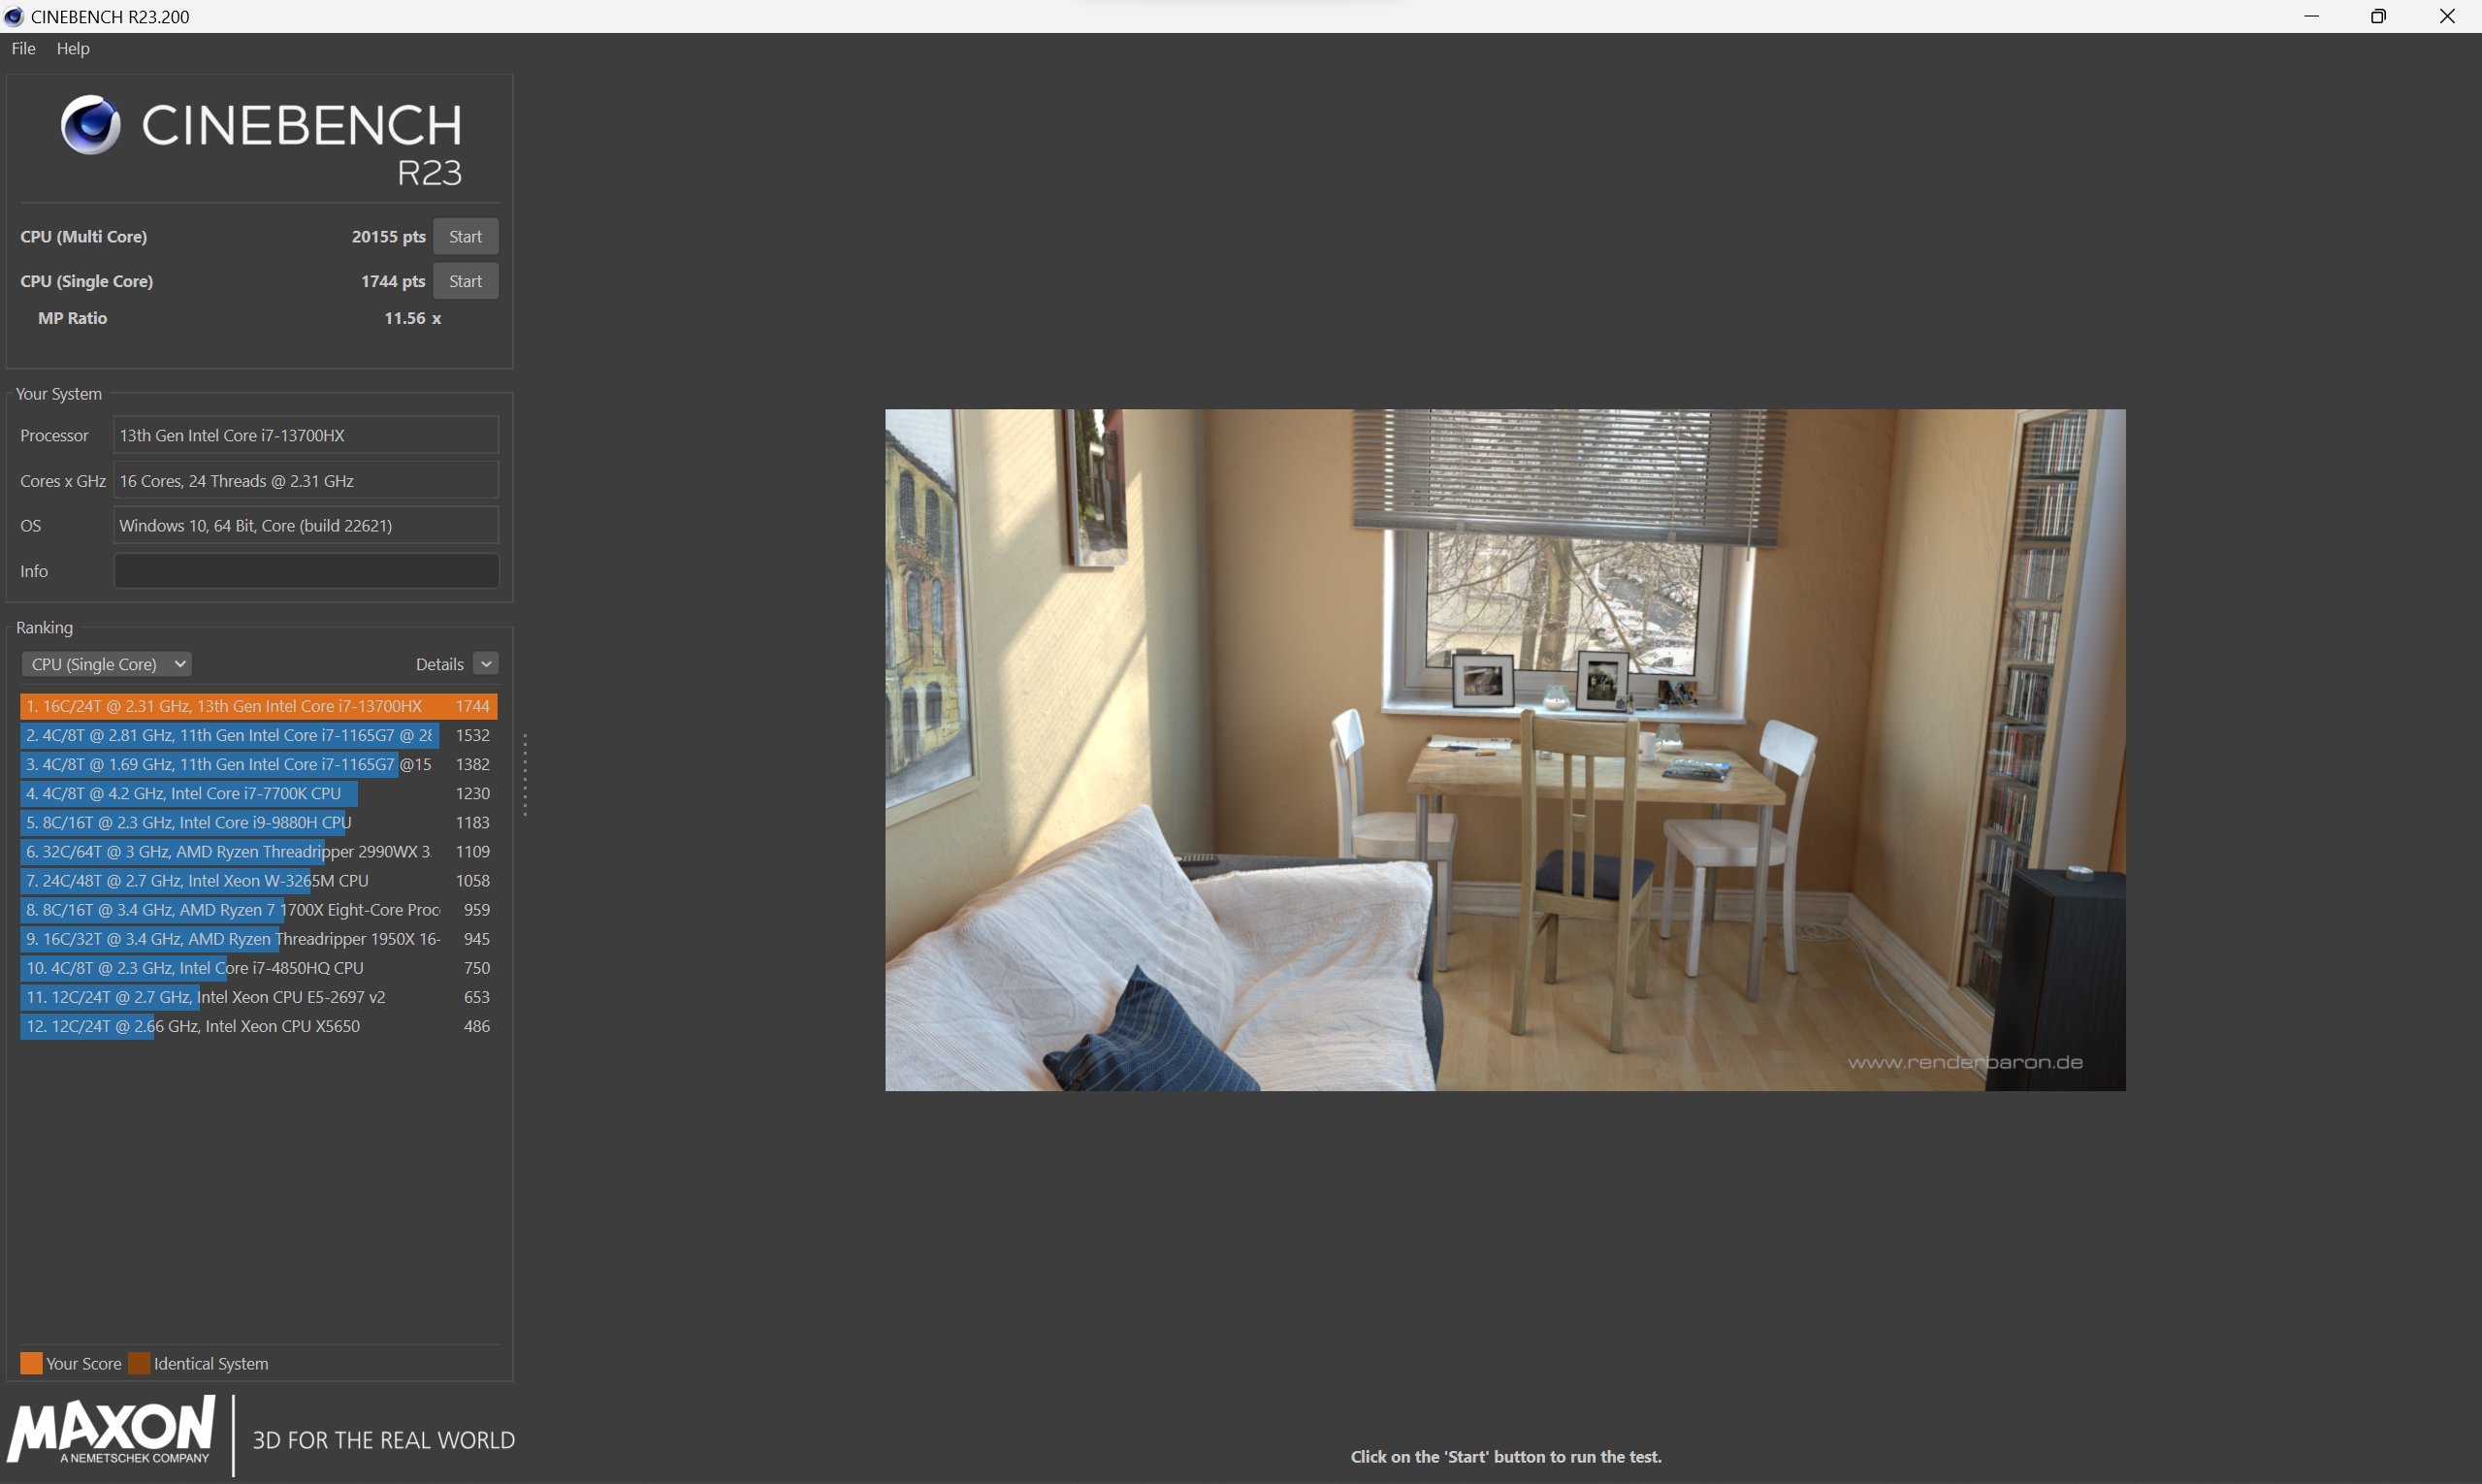Select the Help menu item

click(x=71, y=48)
